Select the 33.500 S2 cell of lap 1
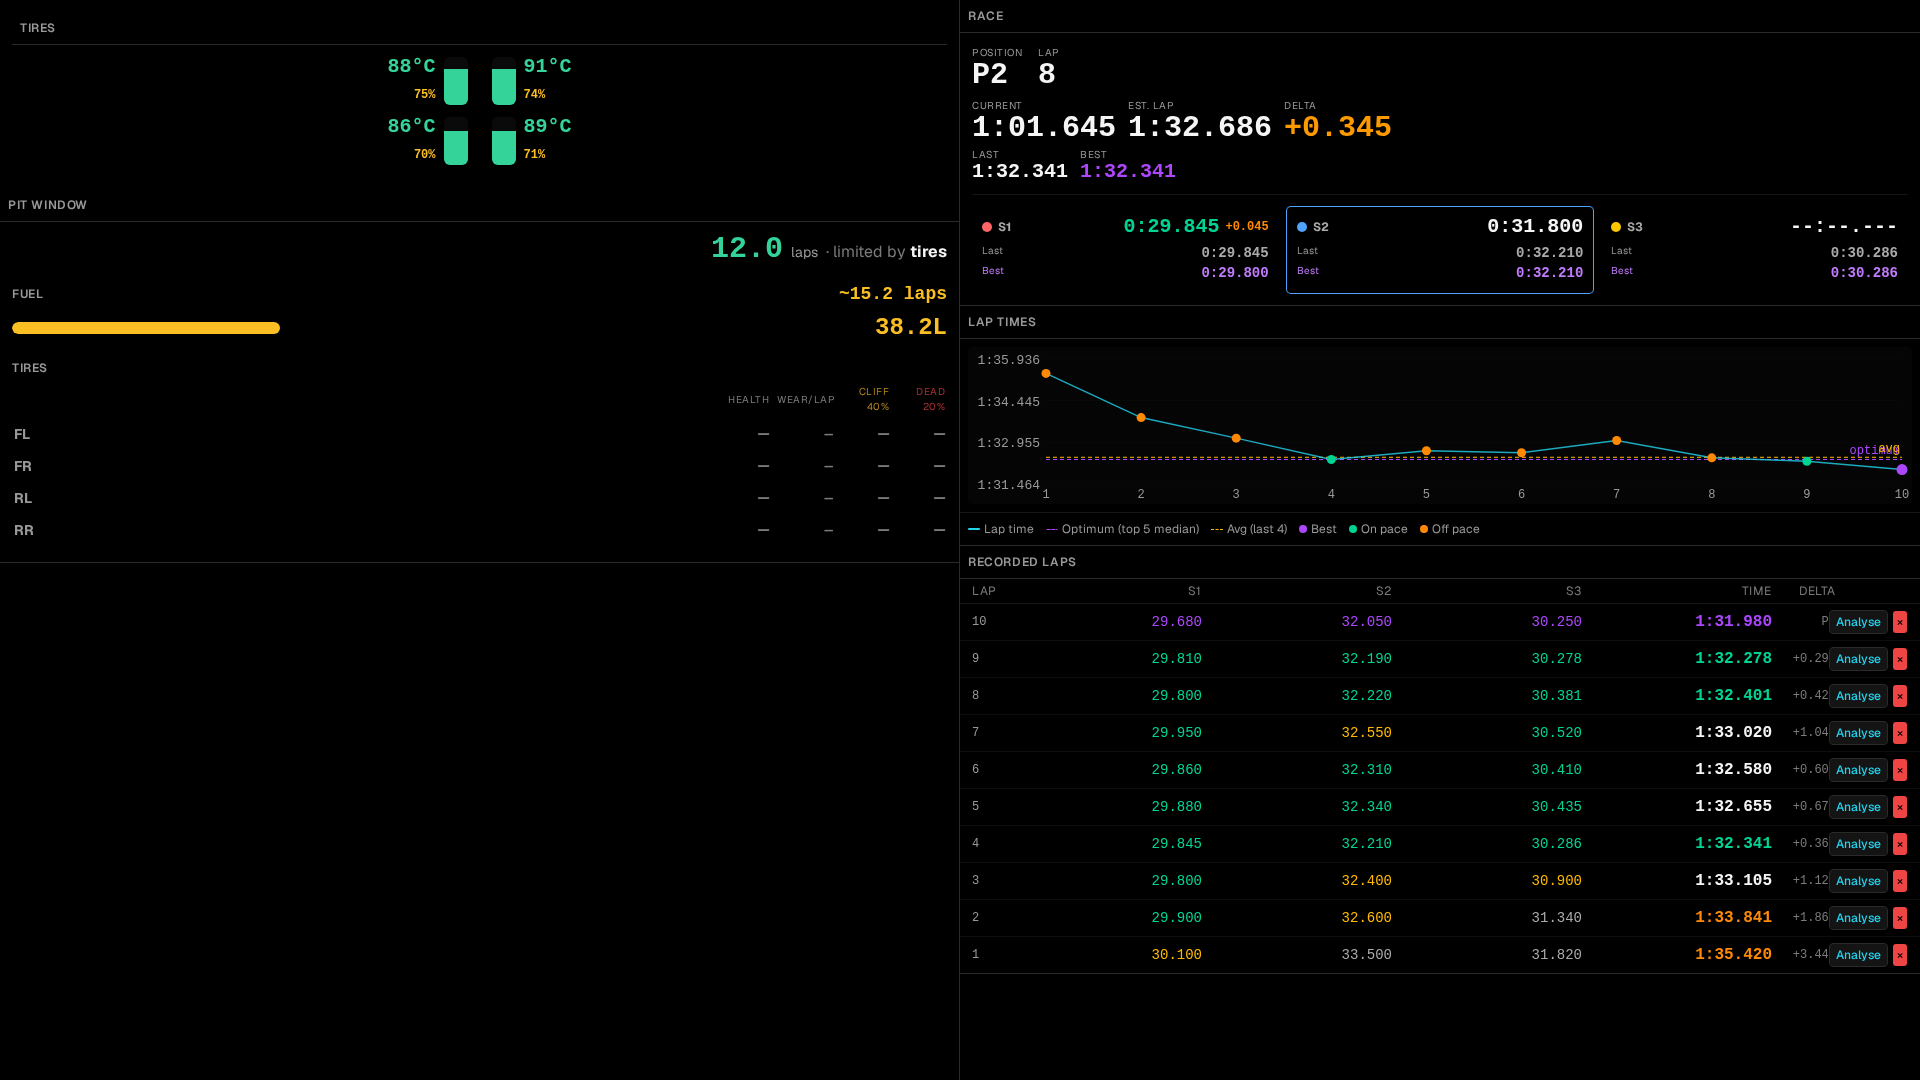This screenshot has width=1920, height=1080. (x=1366, y=955)
